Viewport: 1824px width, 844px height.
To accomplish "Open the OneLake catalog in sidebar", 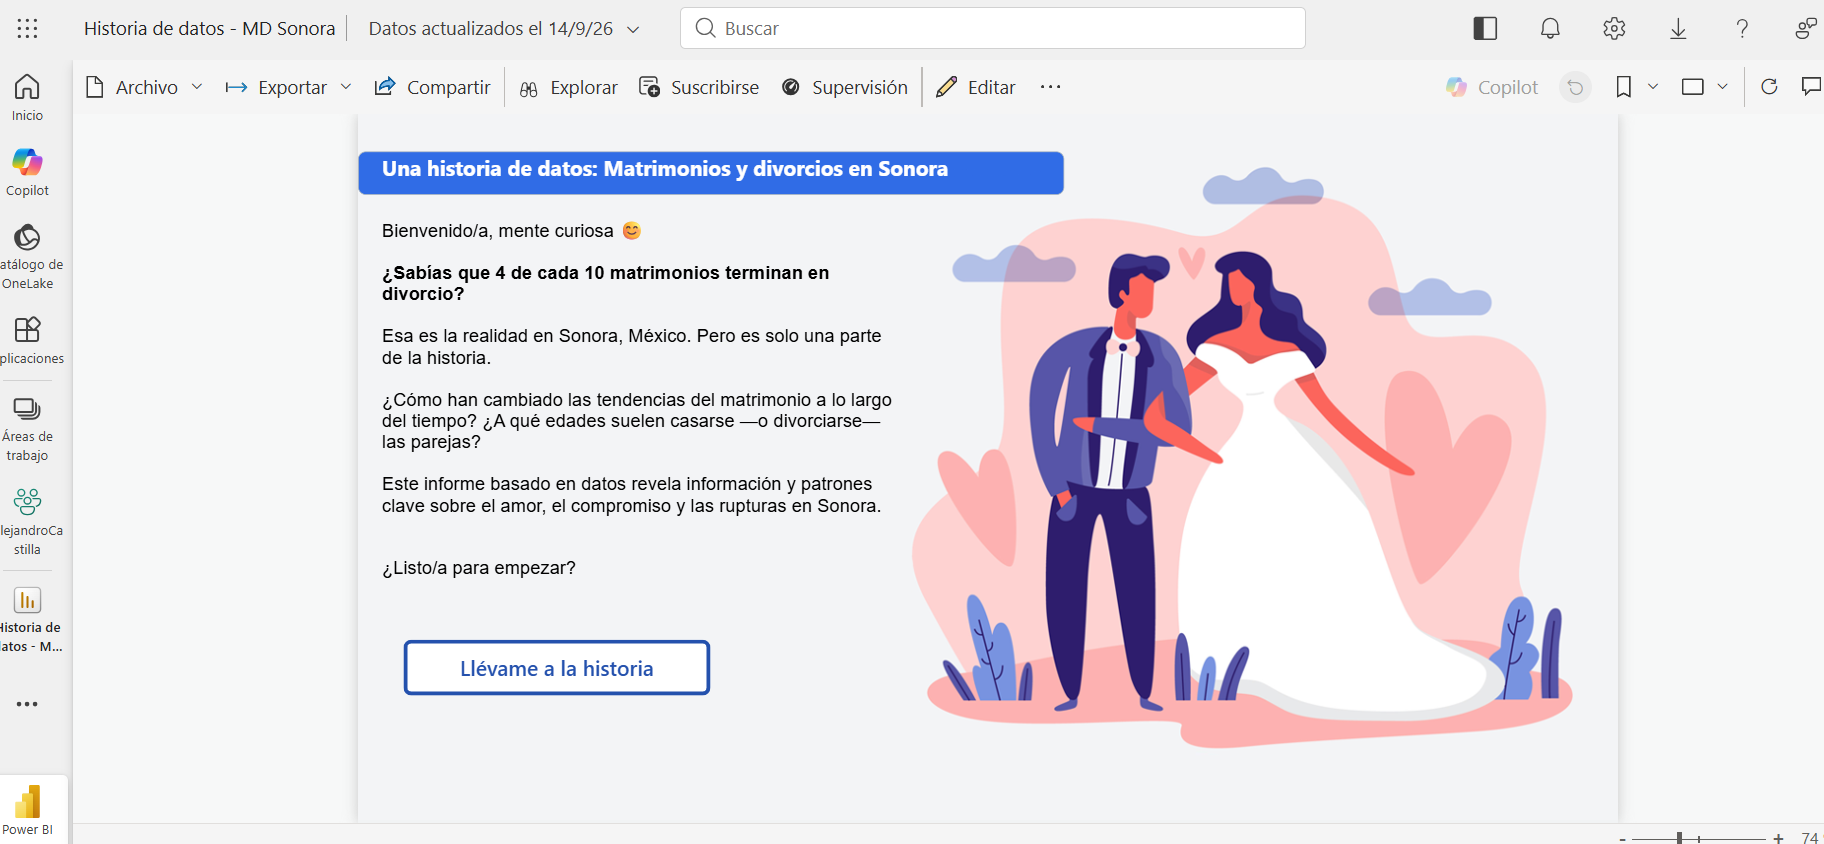I will pyautogui.click(x=27, y=257).
